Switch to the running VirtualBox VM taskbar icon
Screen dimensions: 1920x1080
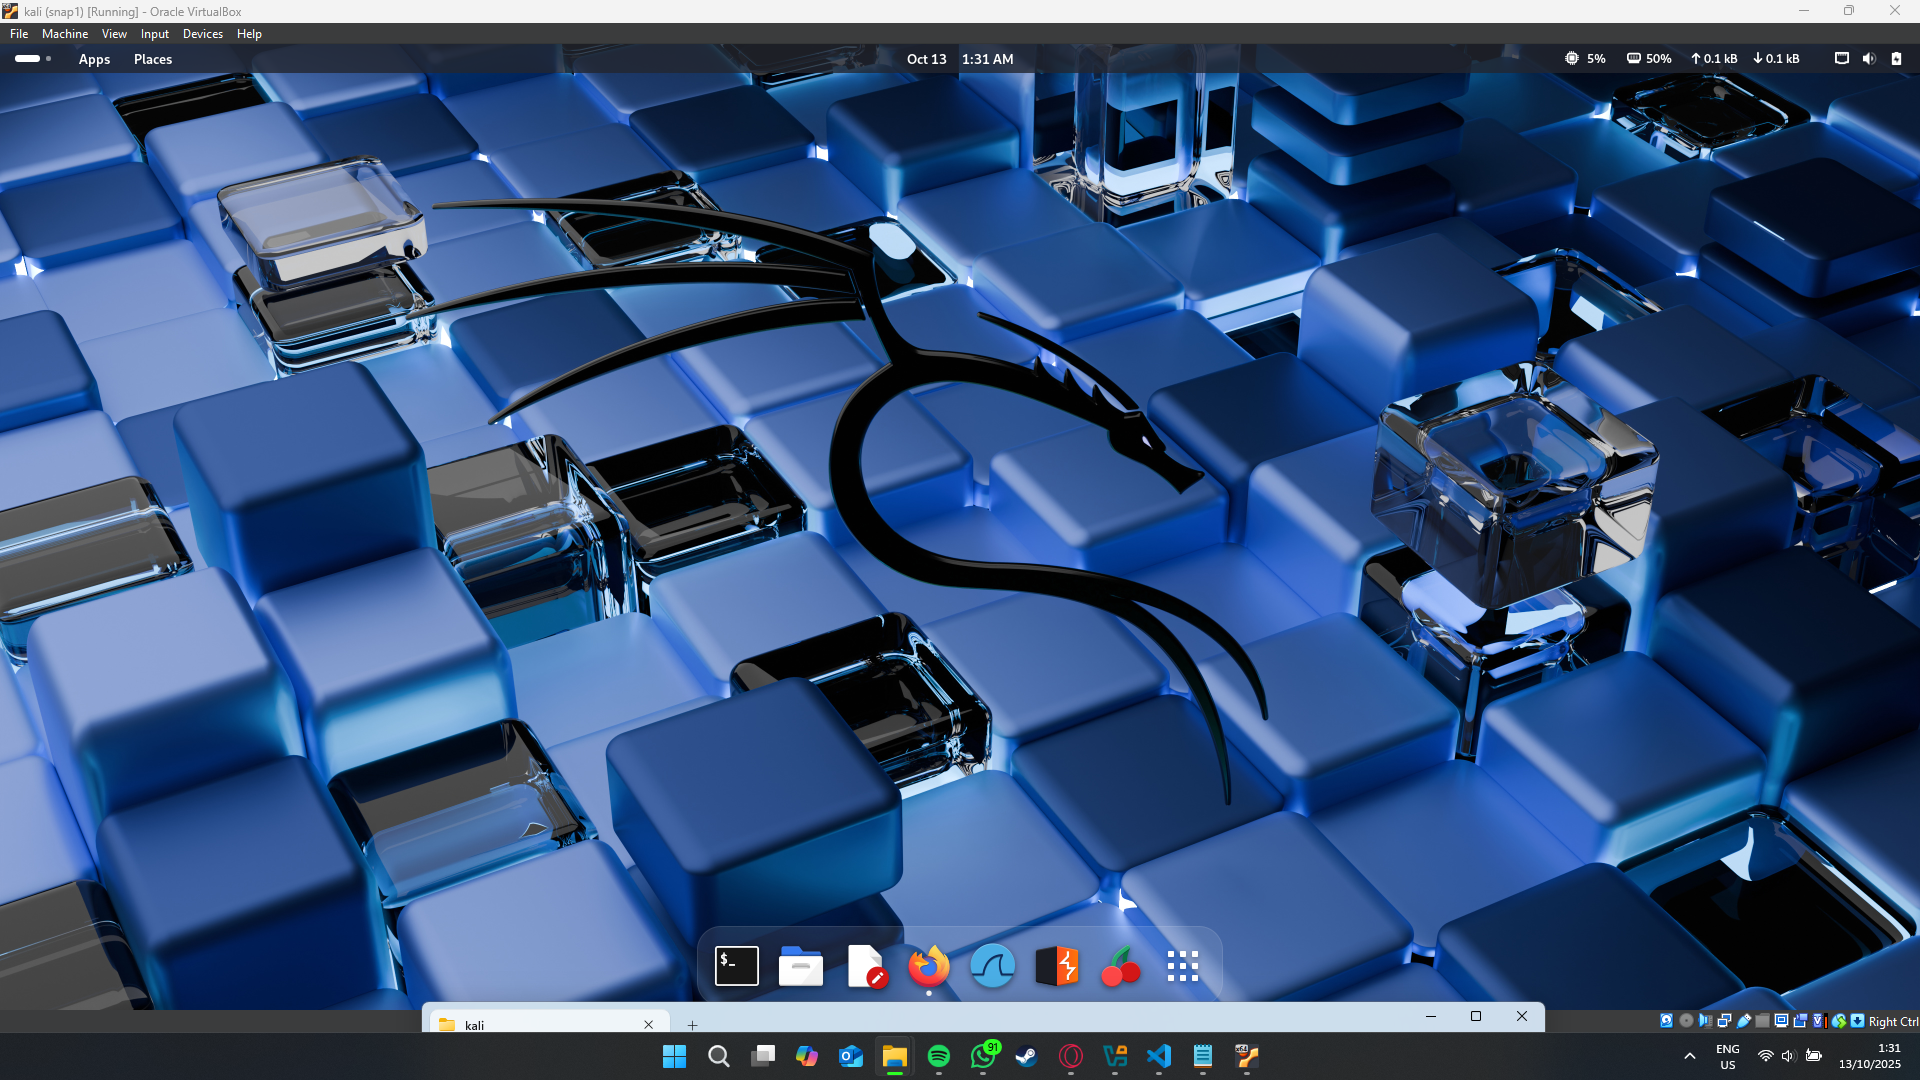click(x=1247, y=1056)
